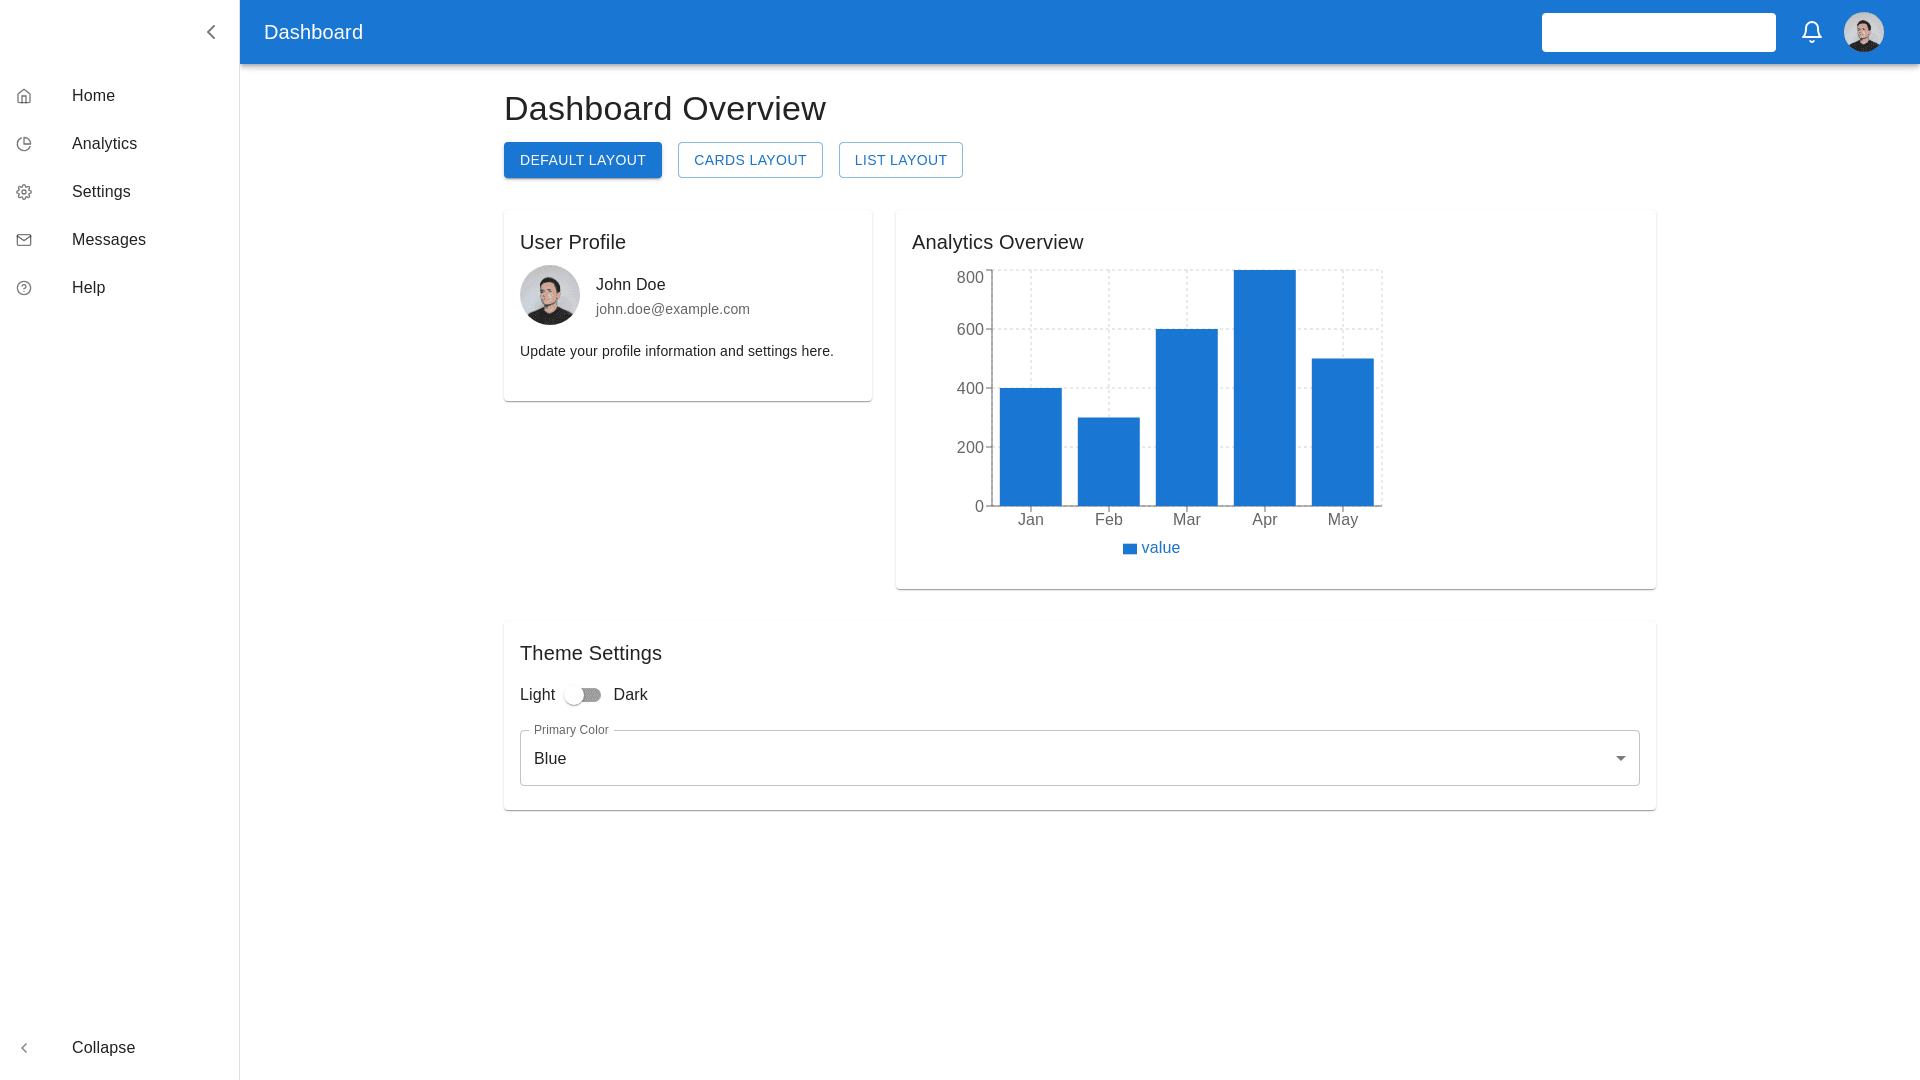Click the search field in header
1920x1080 pixels.
click(1658, 32)
